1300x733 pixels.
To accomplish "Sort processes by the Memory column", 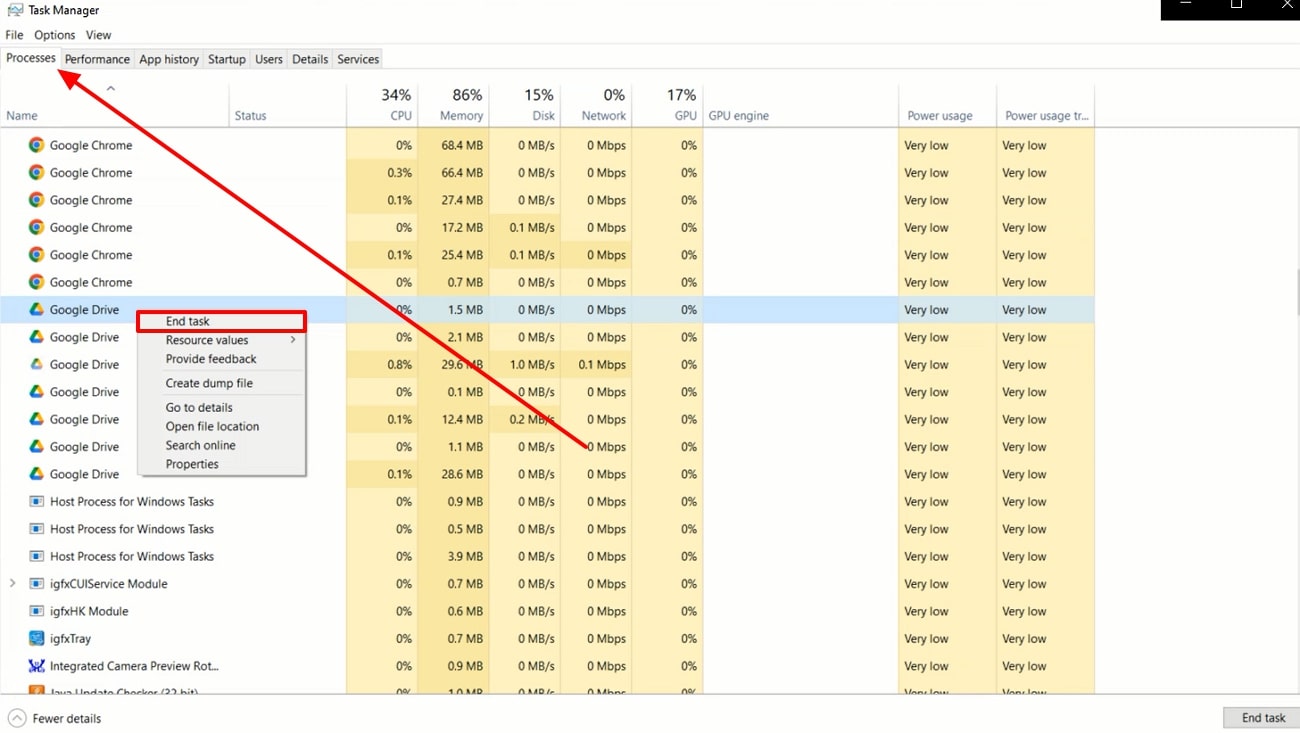I will click(x=453, y=105).
